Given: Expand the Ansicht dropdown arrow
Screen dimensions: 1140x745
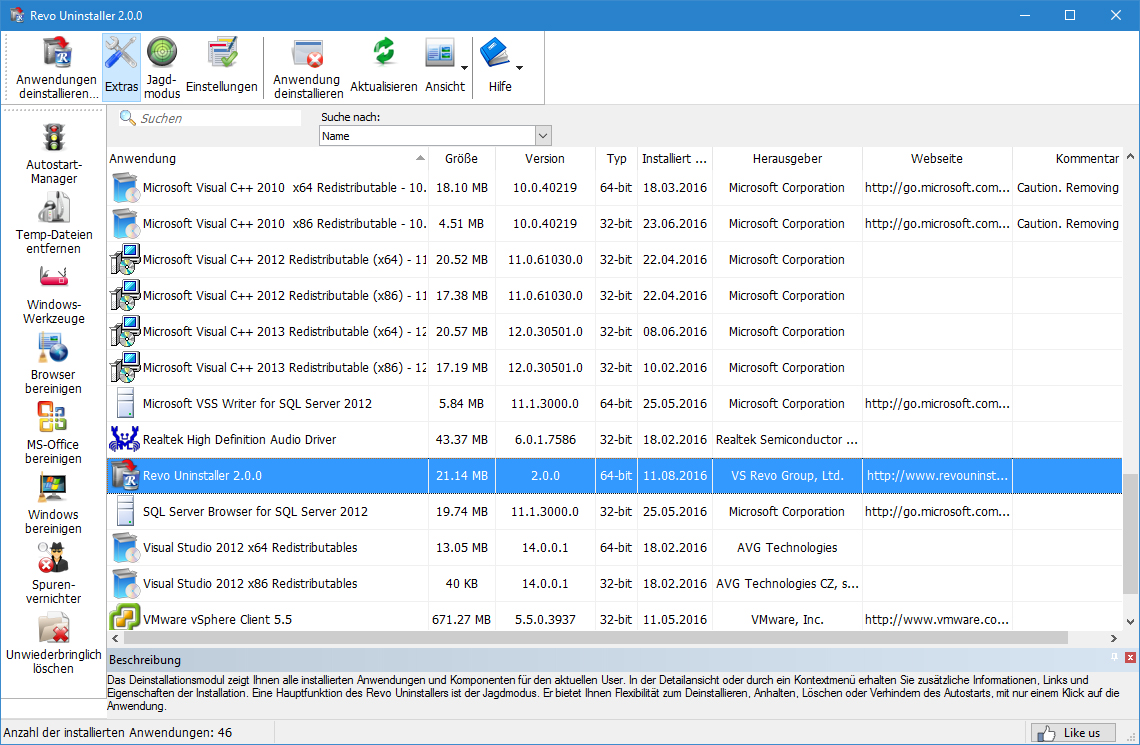Looking at the screenshot, I should tap(465, 68).
